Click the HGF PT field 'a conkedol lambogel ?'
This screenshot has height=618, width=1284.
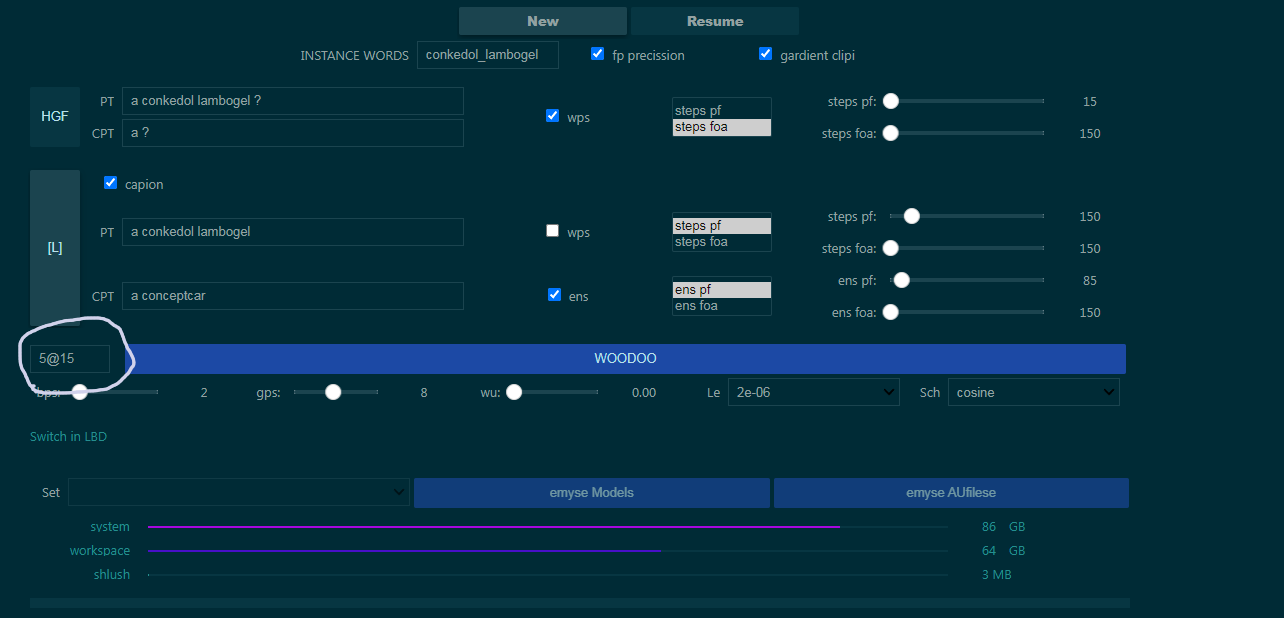click(293, 101)
